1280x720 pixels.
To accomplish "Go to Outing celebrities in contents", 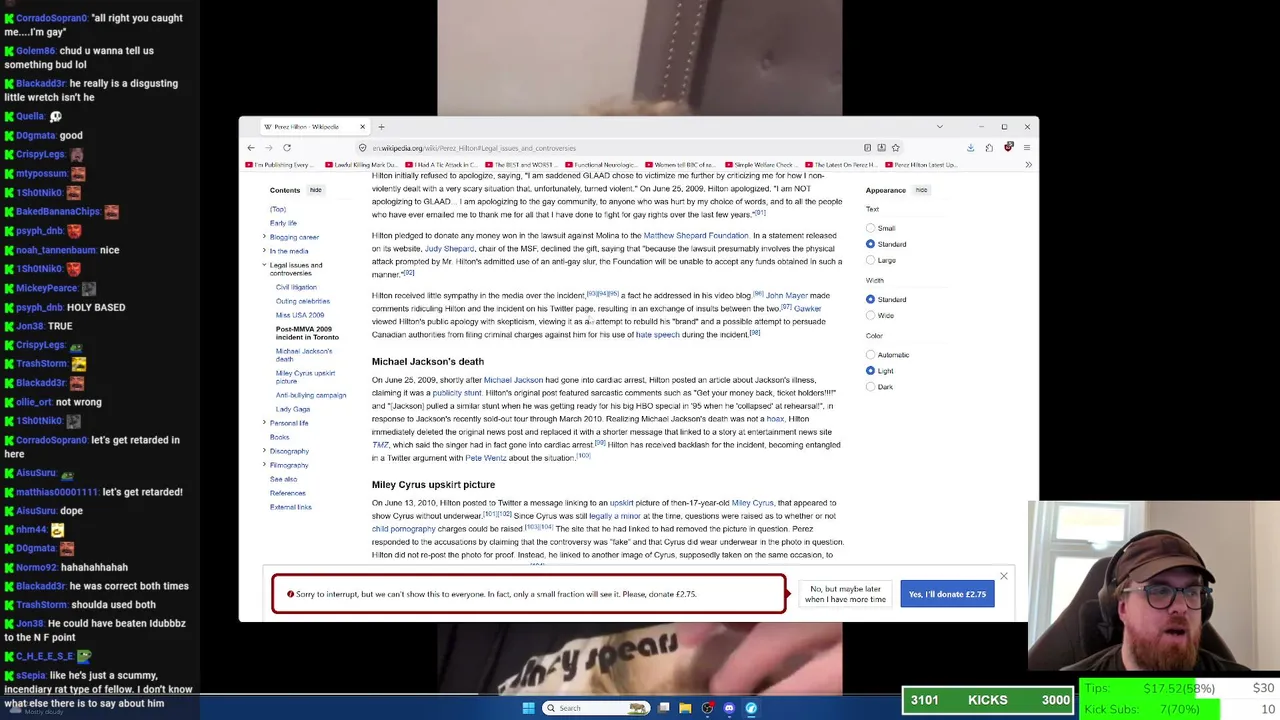I will [x=303, y=301].
